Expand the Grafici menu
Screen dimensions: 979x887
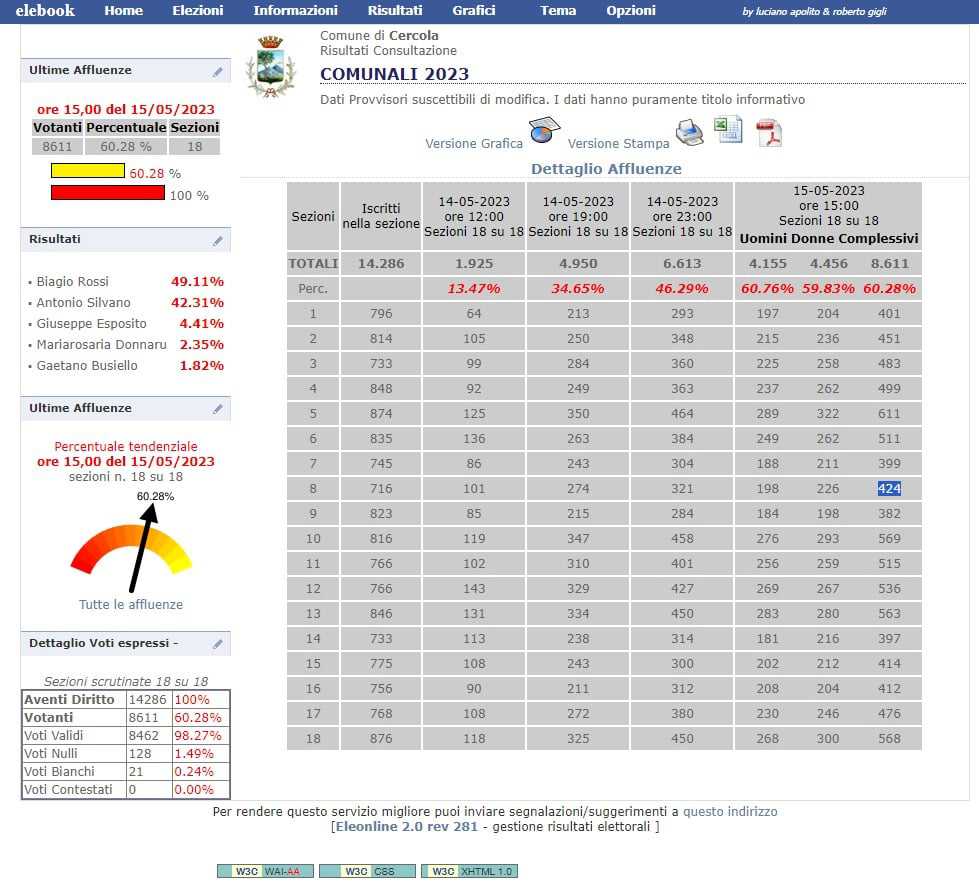coord(474,11)
